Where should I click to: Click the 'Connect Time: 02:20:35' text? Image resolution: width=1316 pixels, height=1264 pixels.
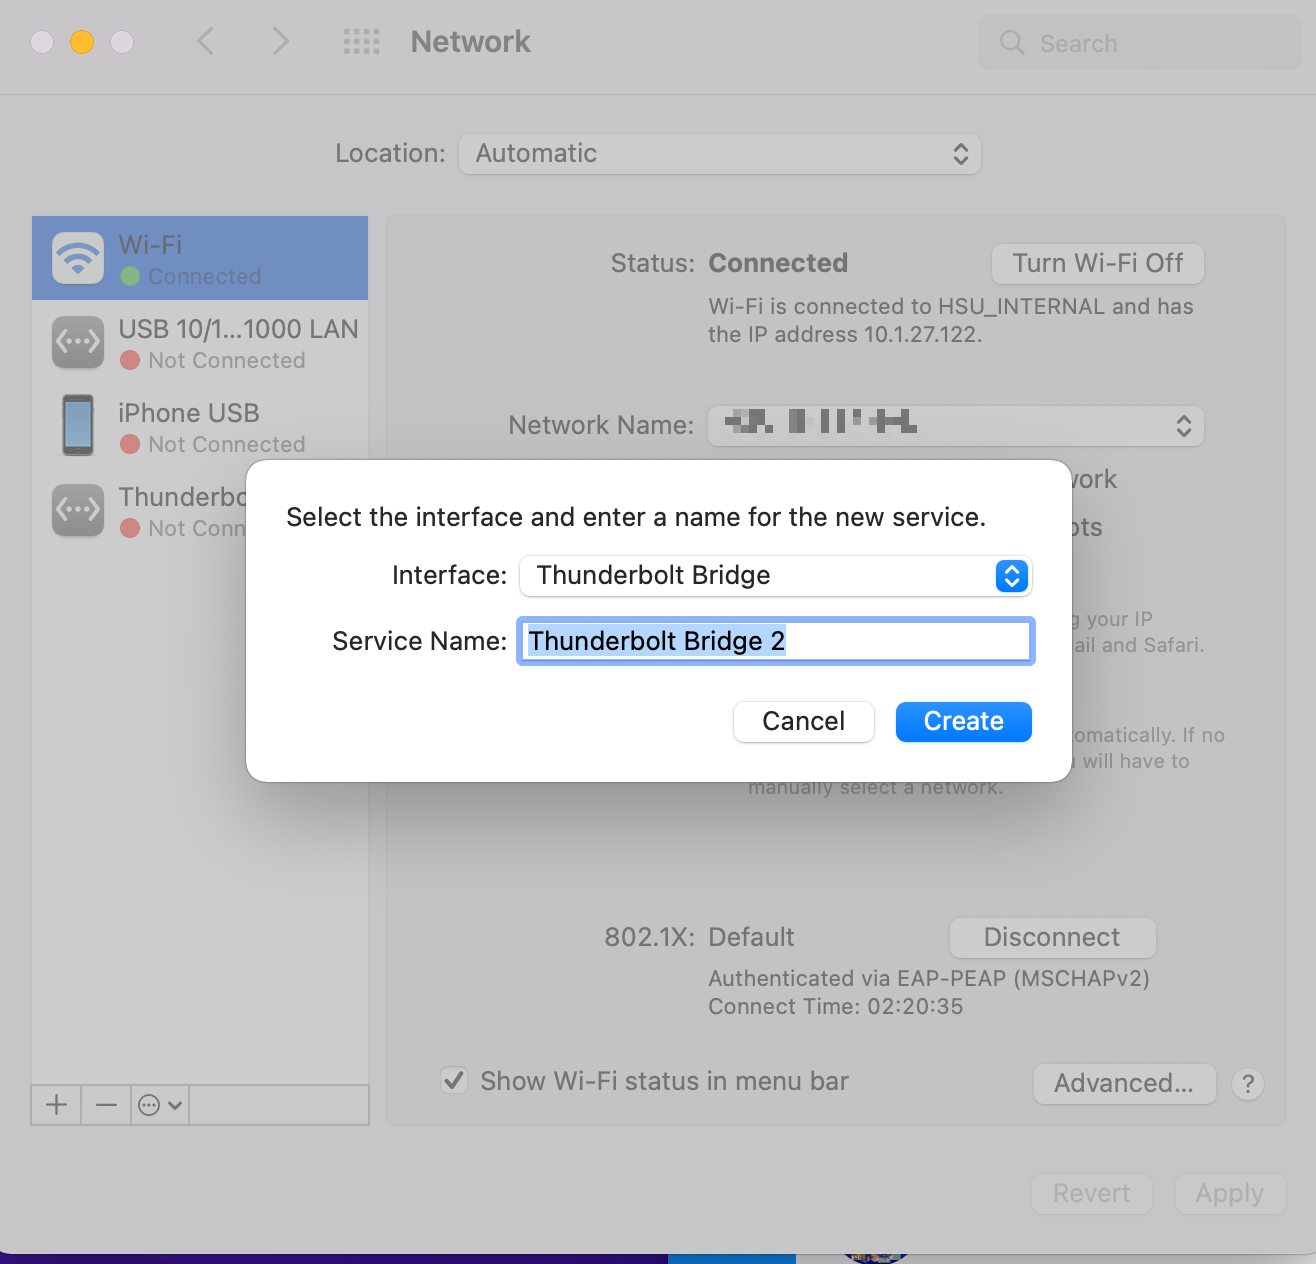click(836, 1007)
